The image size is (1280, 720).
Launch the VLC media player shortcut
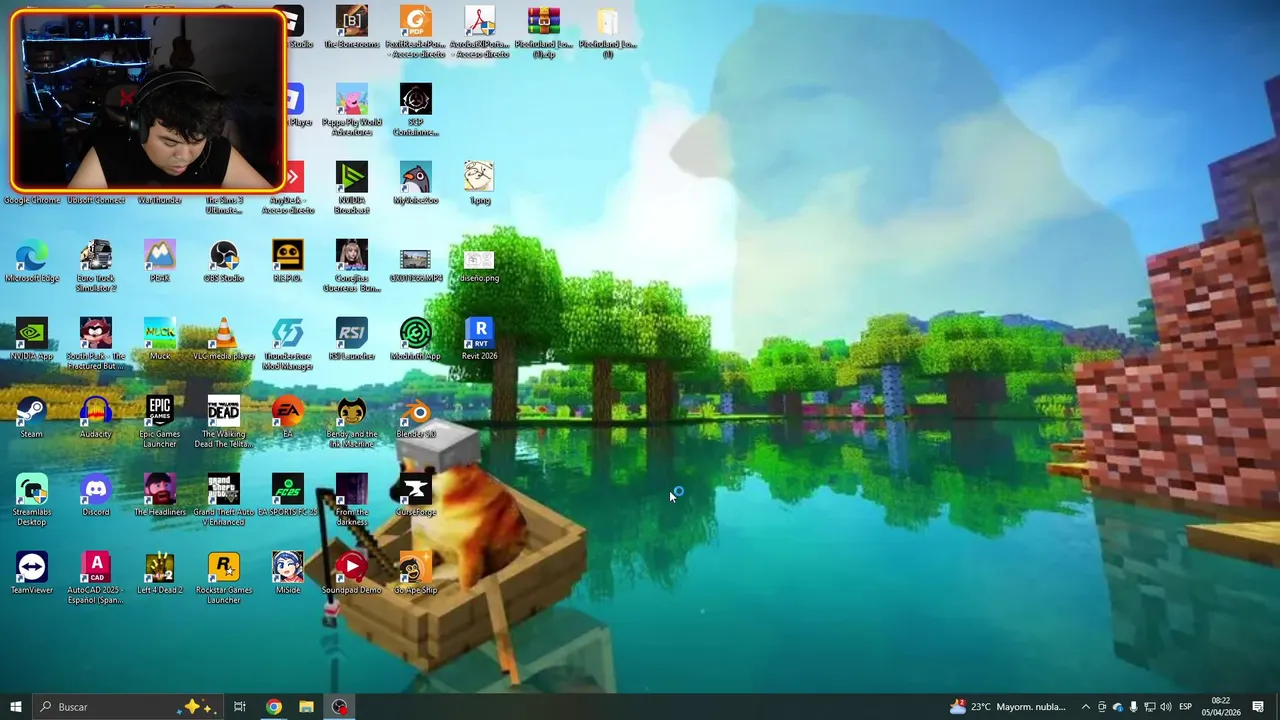[x=224, y=339]
